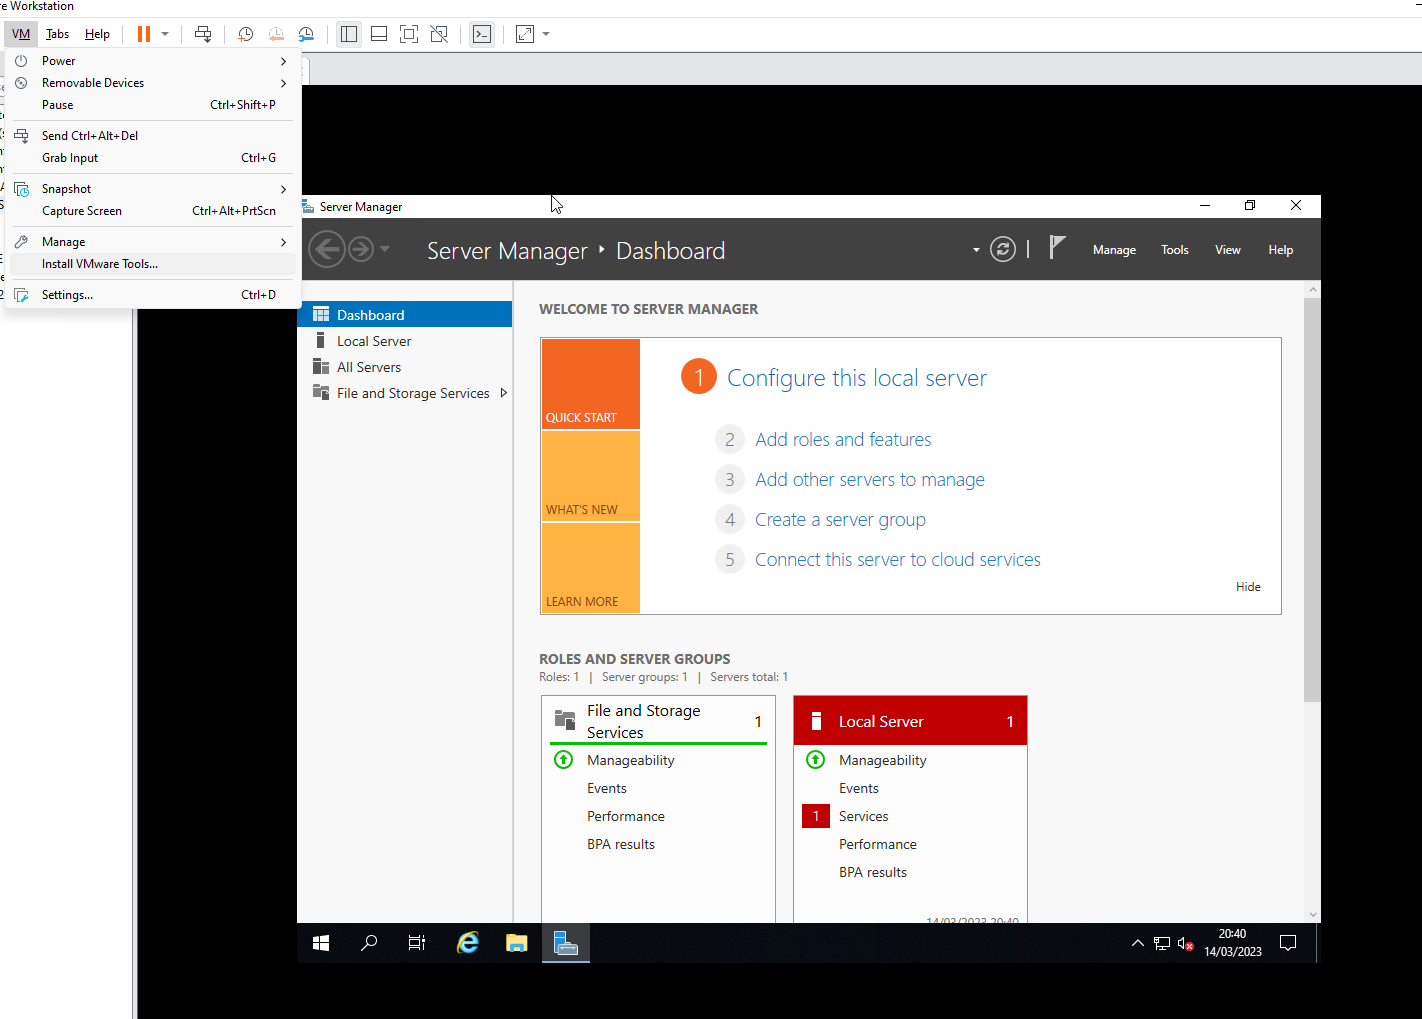Hide the welcome tile
Screen dimensions: 1422x1019
(x=1248, y=587)
